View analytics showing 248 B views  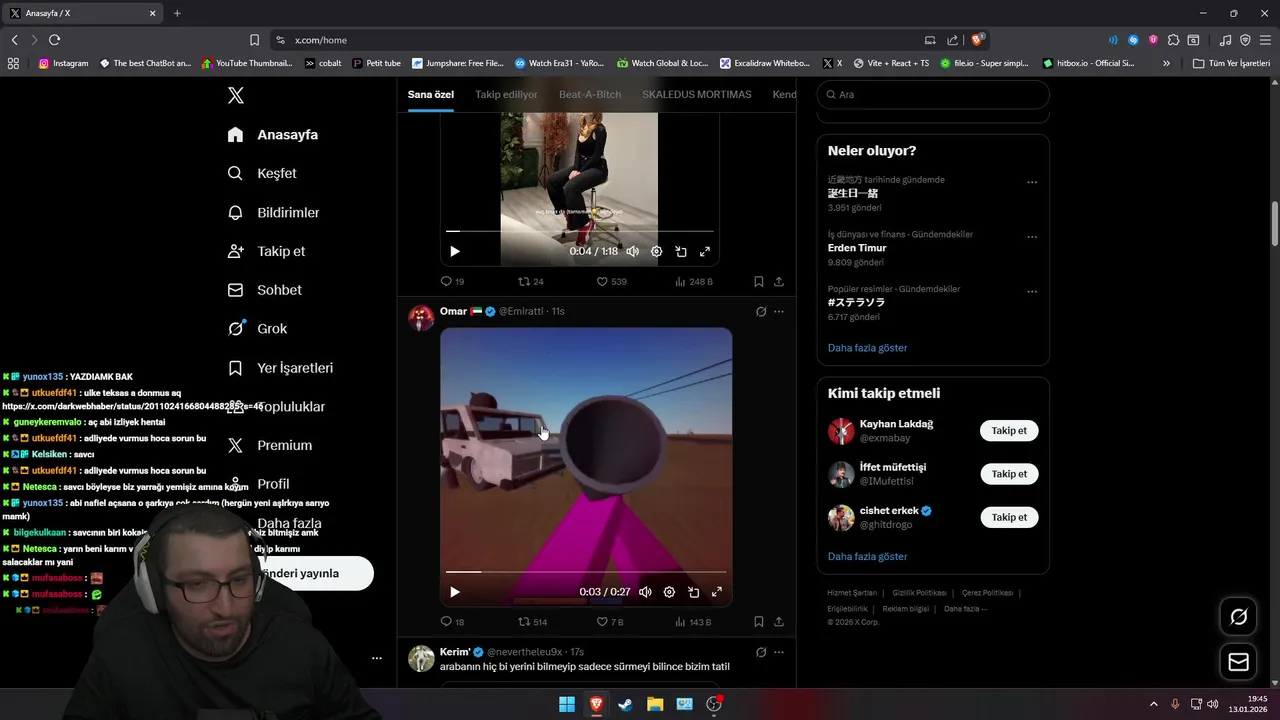pyautogui.click(x=694, y=282)
